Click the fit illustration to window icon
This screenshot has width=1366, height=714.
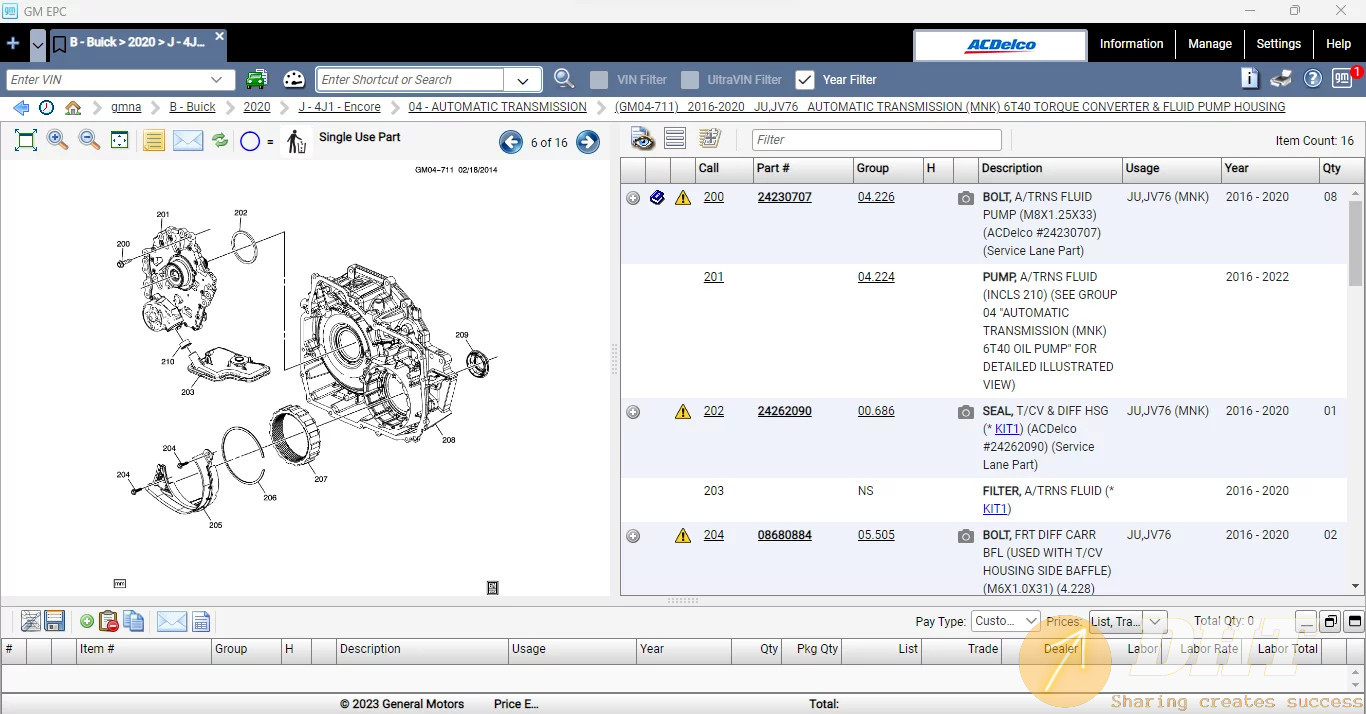tap(26, 141)
